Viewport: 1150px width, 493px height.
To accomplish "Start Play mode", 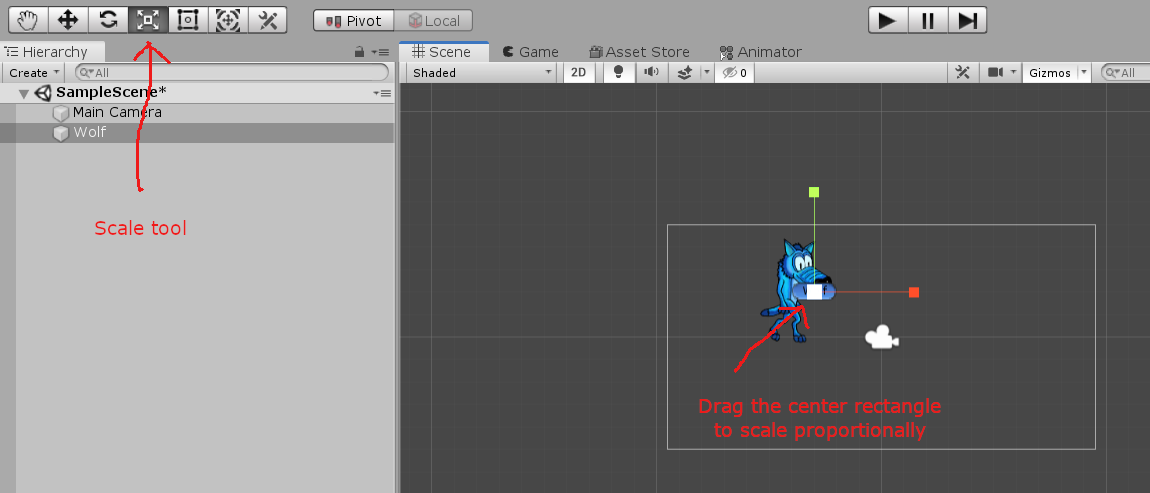I will click(x=888, y=20).
